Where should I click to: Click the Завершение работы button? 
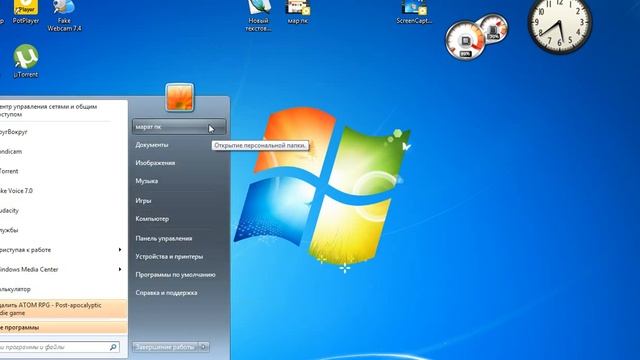pos(165,347)
